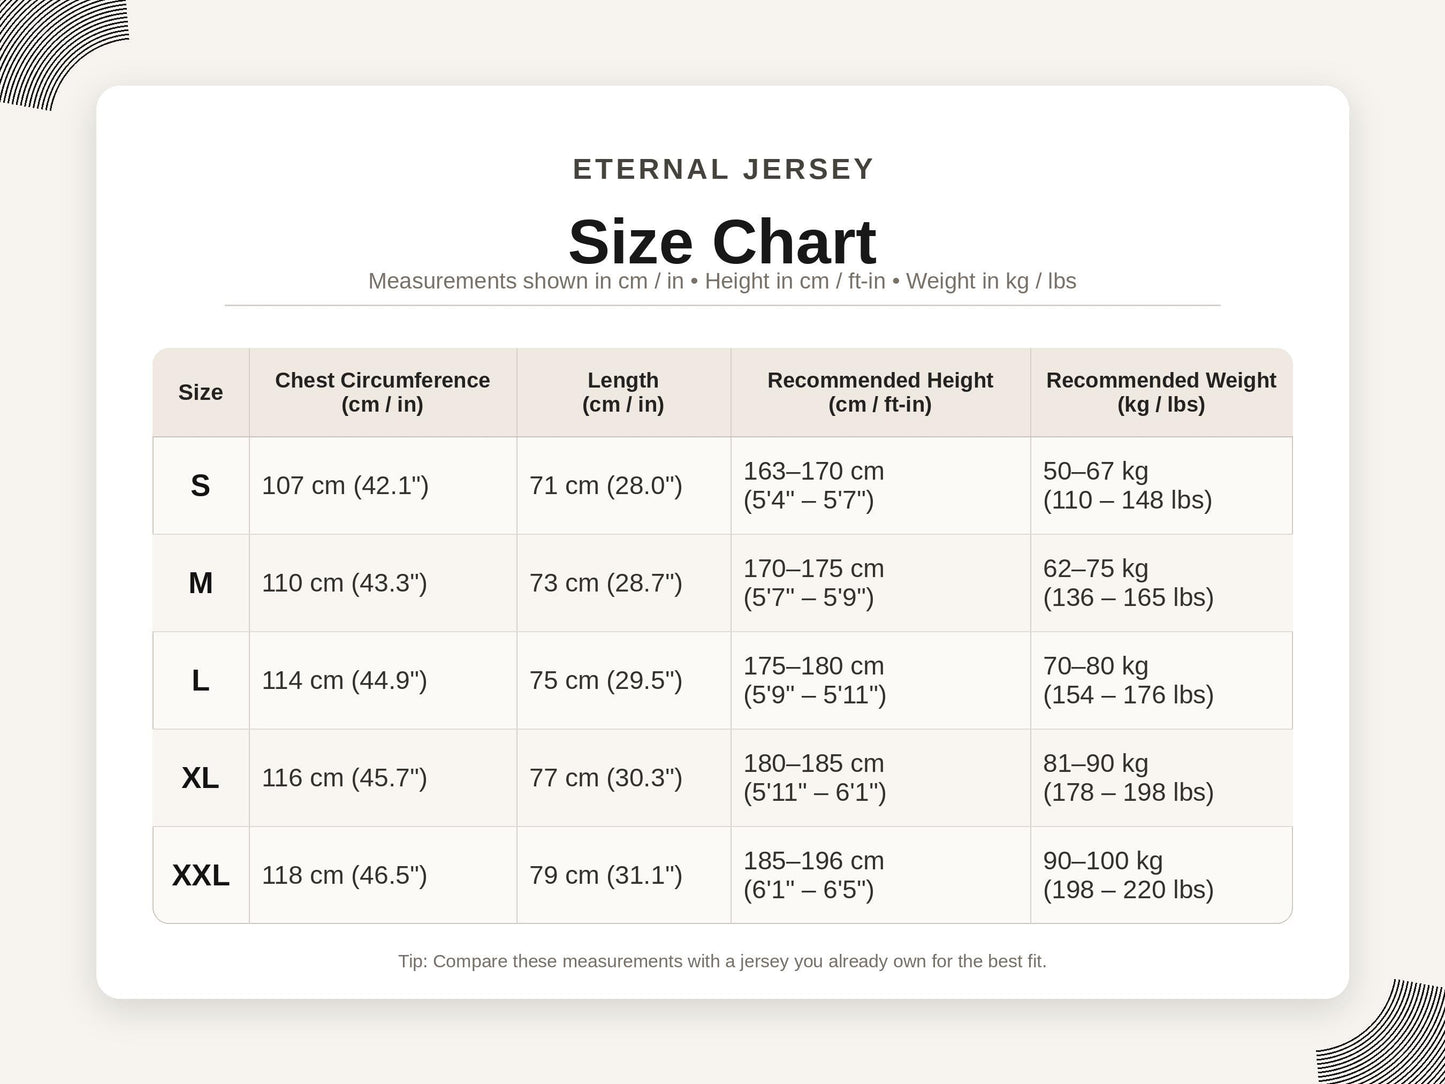Click the measurements units subtitle text
Screen dimensions: 1445x1084
(722, 281)
